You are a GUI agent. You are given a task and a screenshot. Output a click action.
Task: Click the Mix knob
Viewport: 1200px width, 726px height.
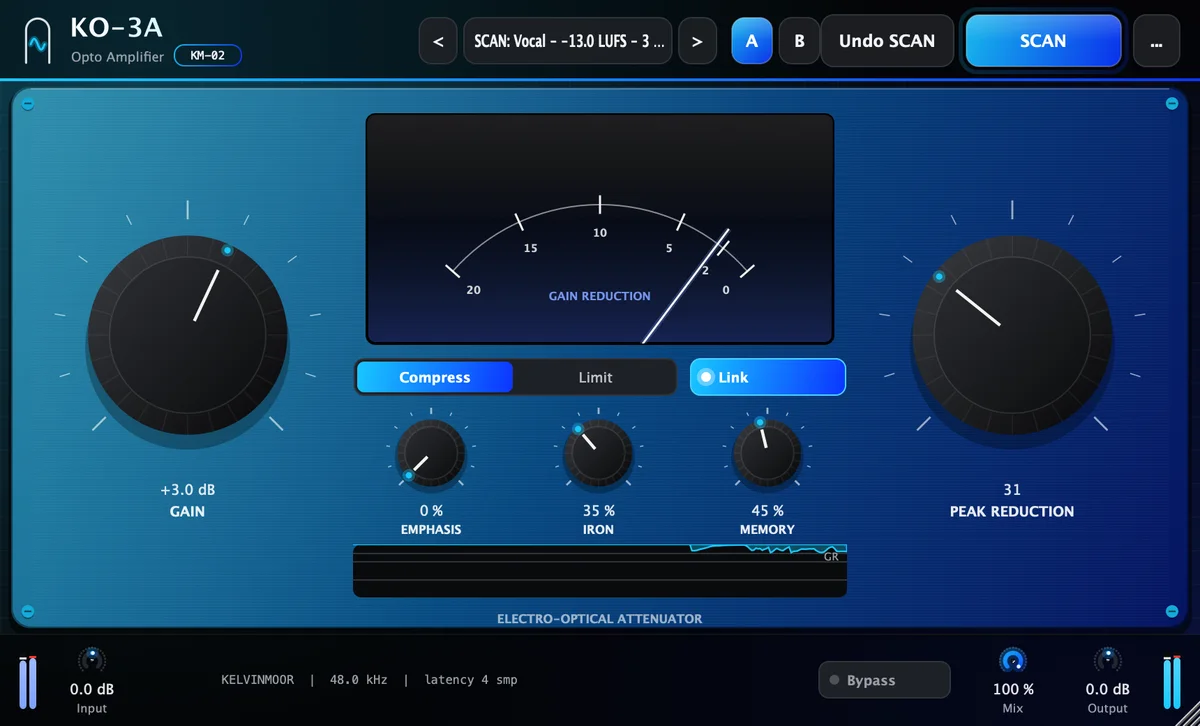click(1013, 660)
